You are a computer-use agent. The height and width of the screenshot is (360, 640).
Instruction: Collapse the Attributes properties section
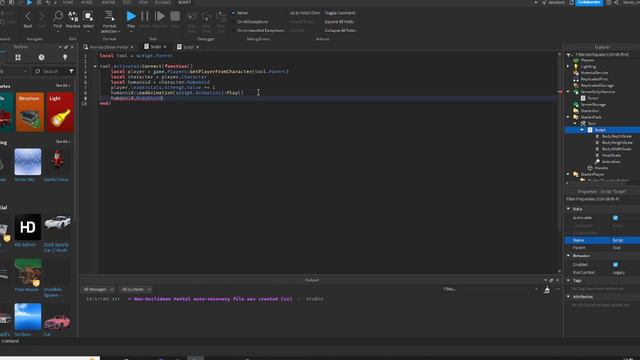coord(569,297)
